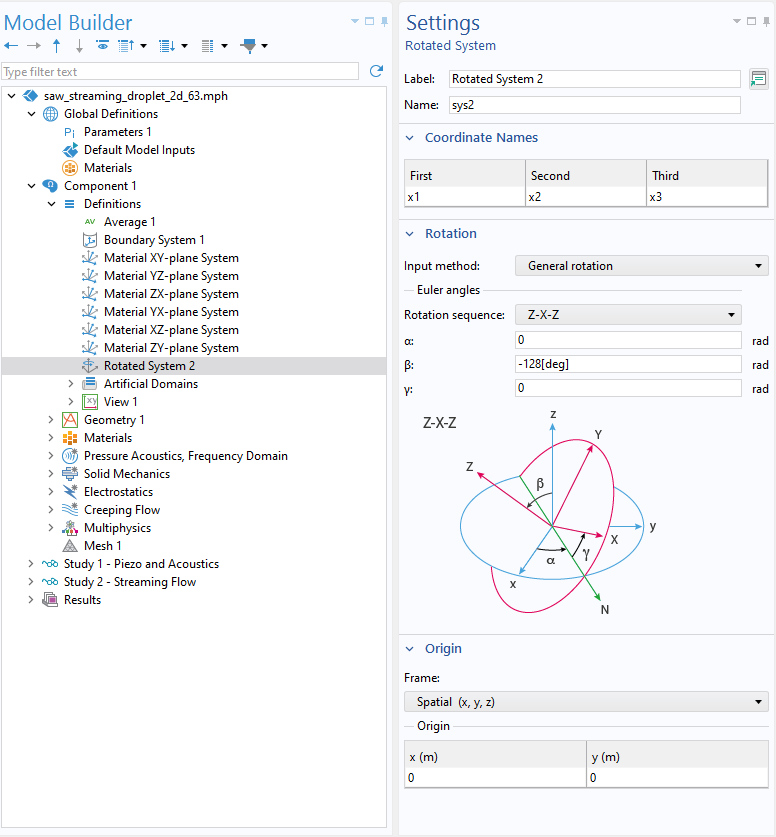The height and width of the screenshot is (837, 776).
Task: Click the icon beside the Label field
Action: click(x=758, y=79)
